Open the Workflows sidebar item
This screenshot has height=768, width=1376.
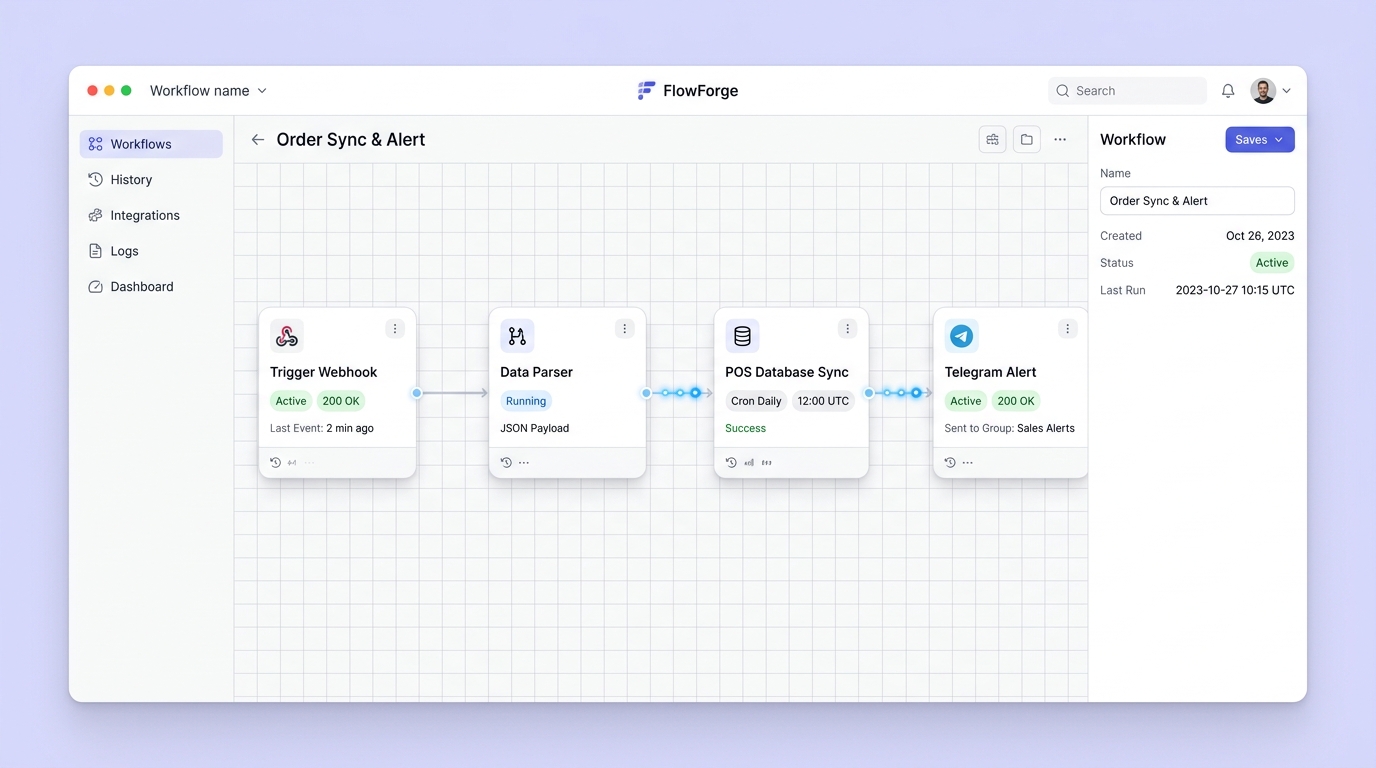click(x=151, y=144)
